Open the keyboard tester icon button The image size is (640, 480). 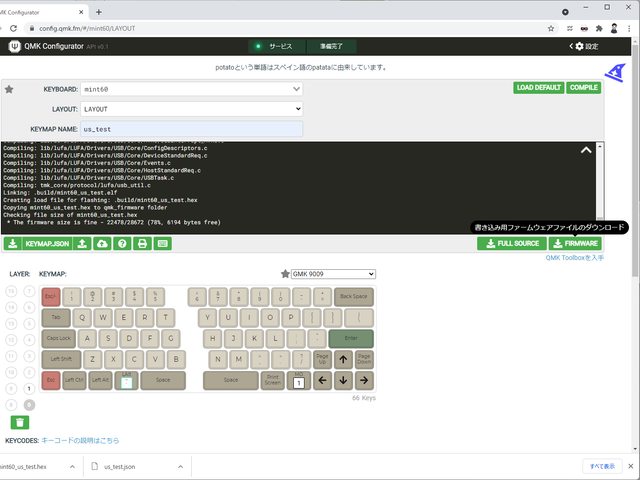pyautogui.click(x=163, y=243)
